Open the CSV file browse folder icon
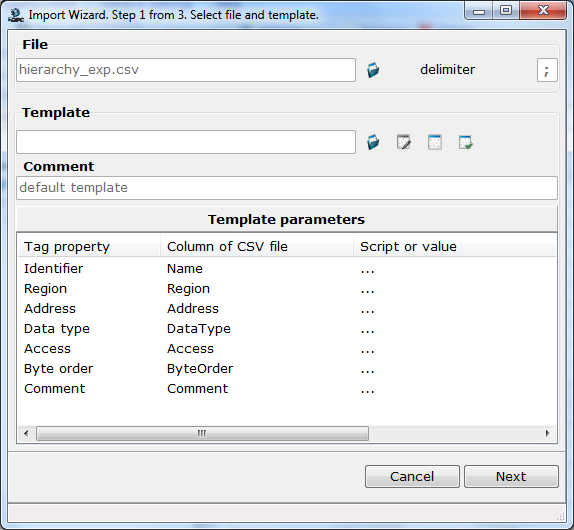574x530 pixels. (373, 70)
